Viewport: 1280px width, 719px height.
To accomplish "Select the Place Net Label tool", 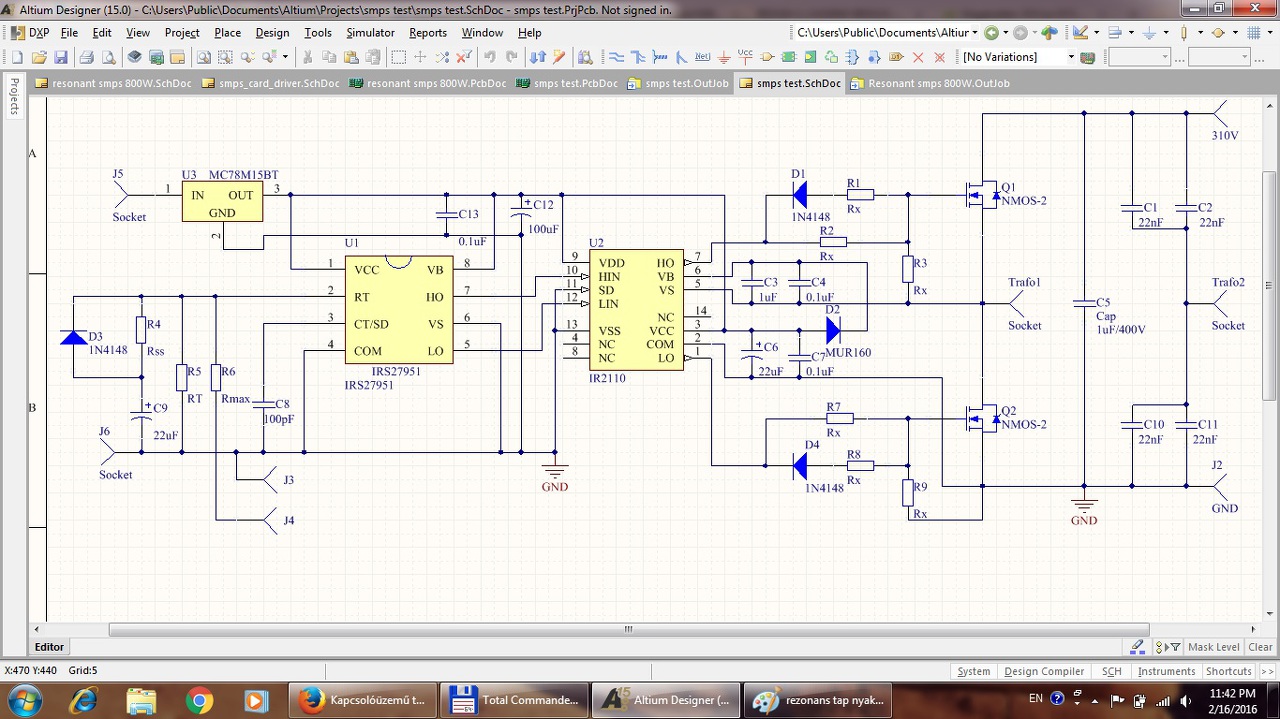I will (702, 57).
